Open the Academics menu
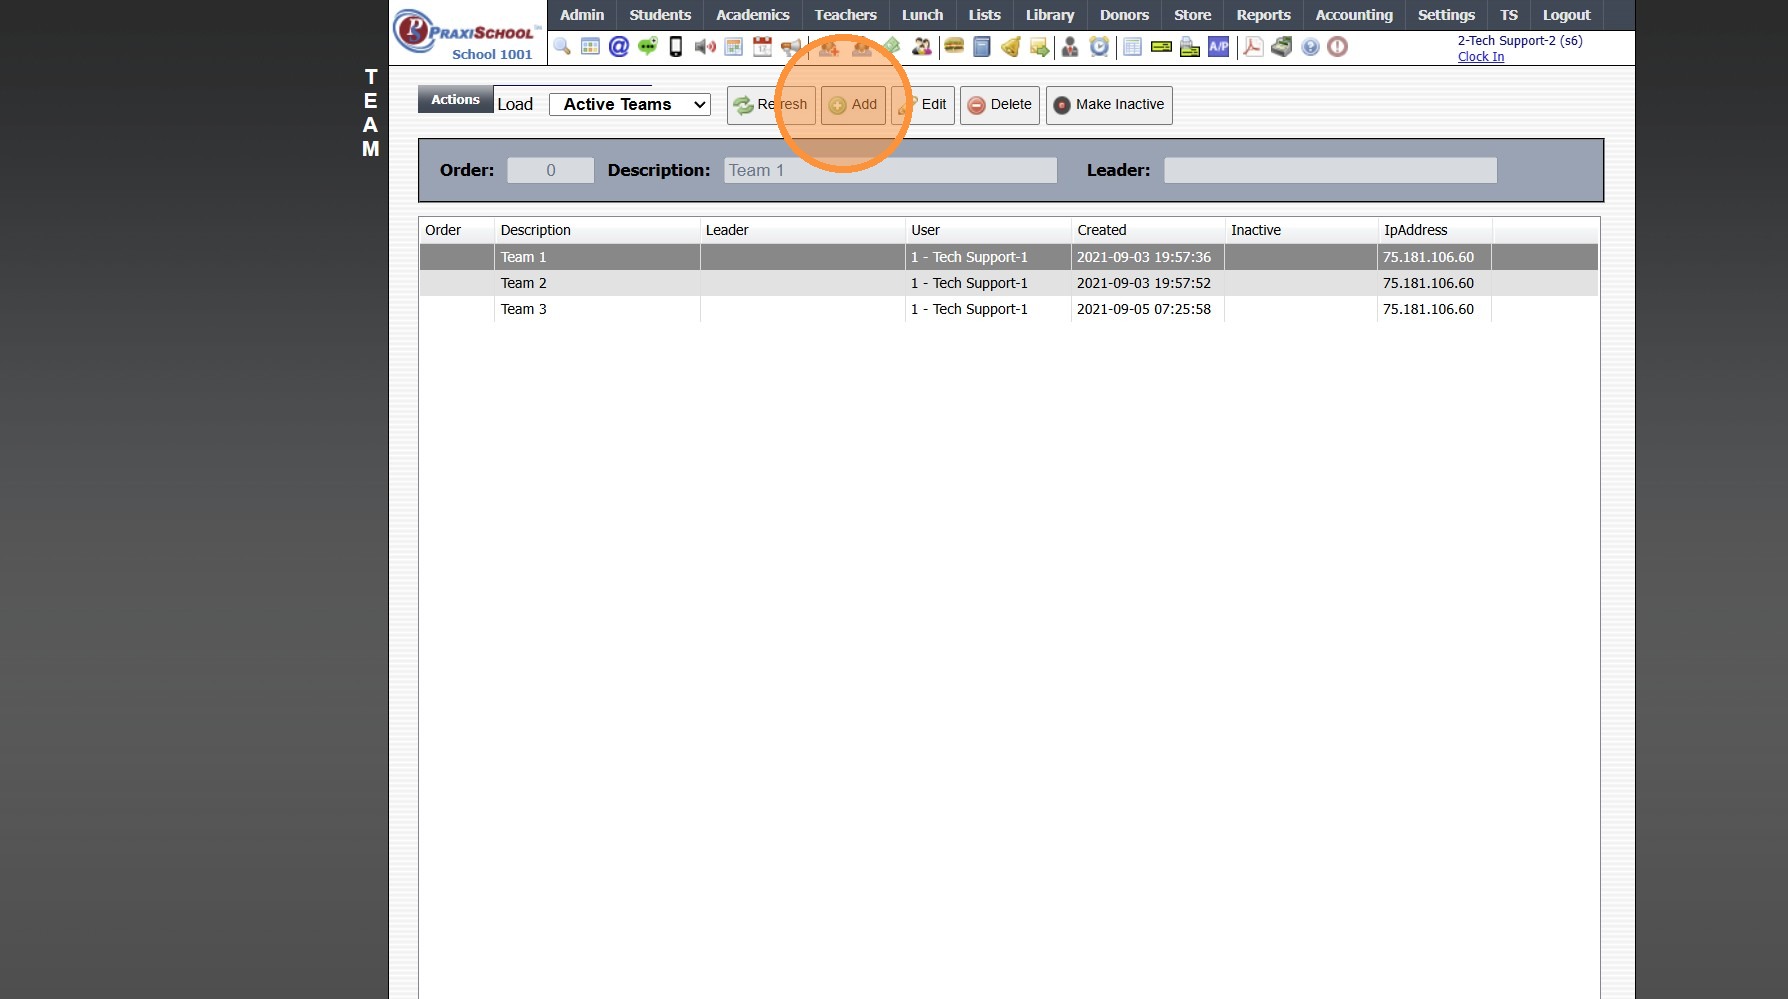The image size is (1788, 999). click(753, 15)
